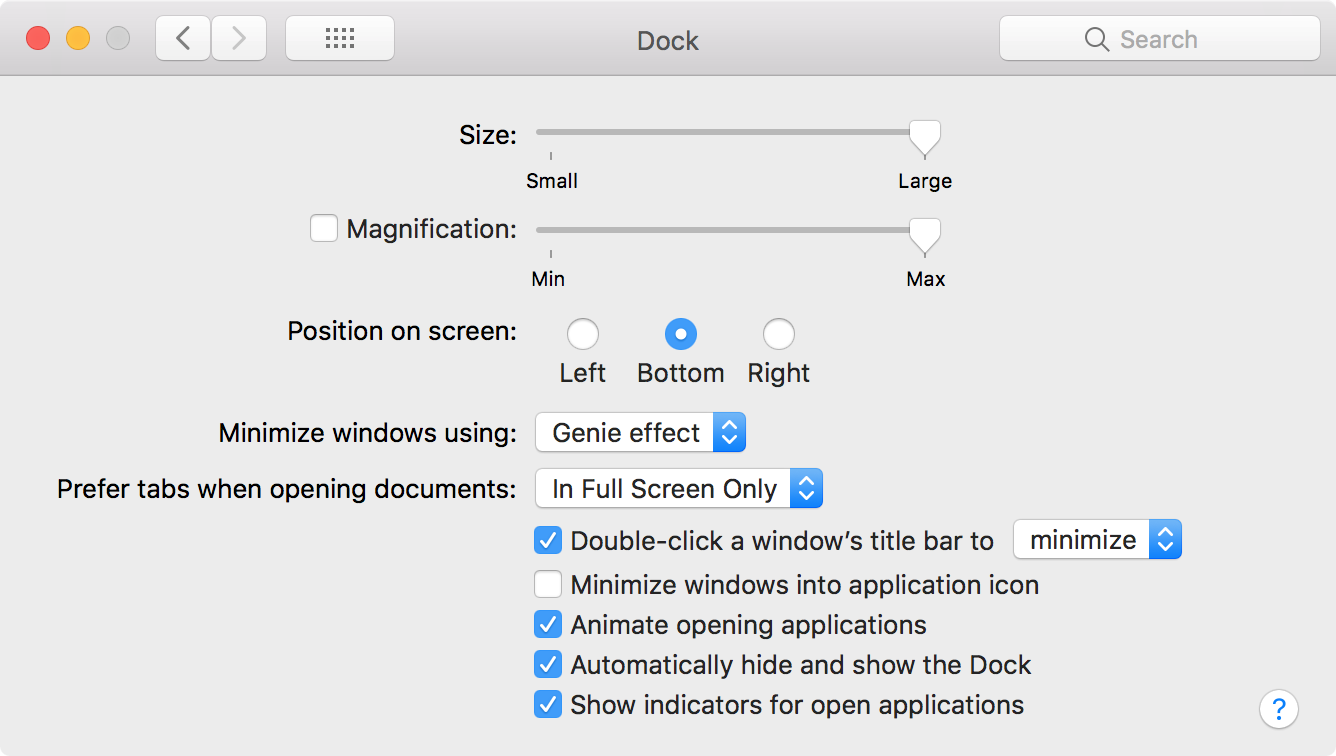Enable the Magnification checkbox

(x=324, y=229)
